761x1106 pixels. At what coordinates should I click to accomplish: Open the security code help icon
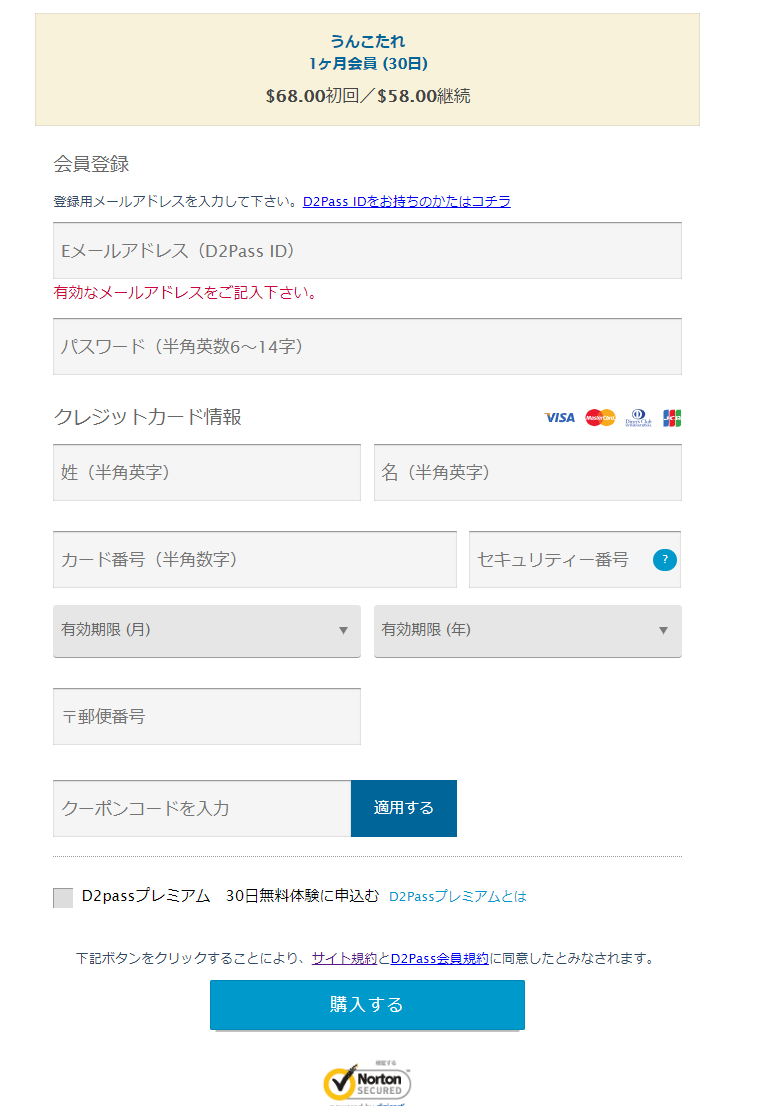tap(664, 560)
